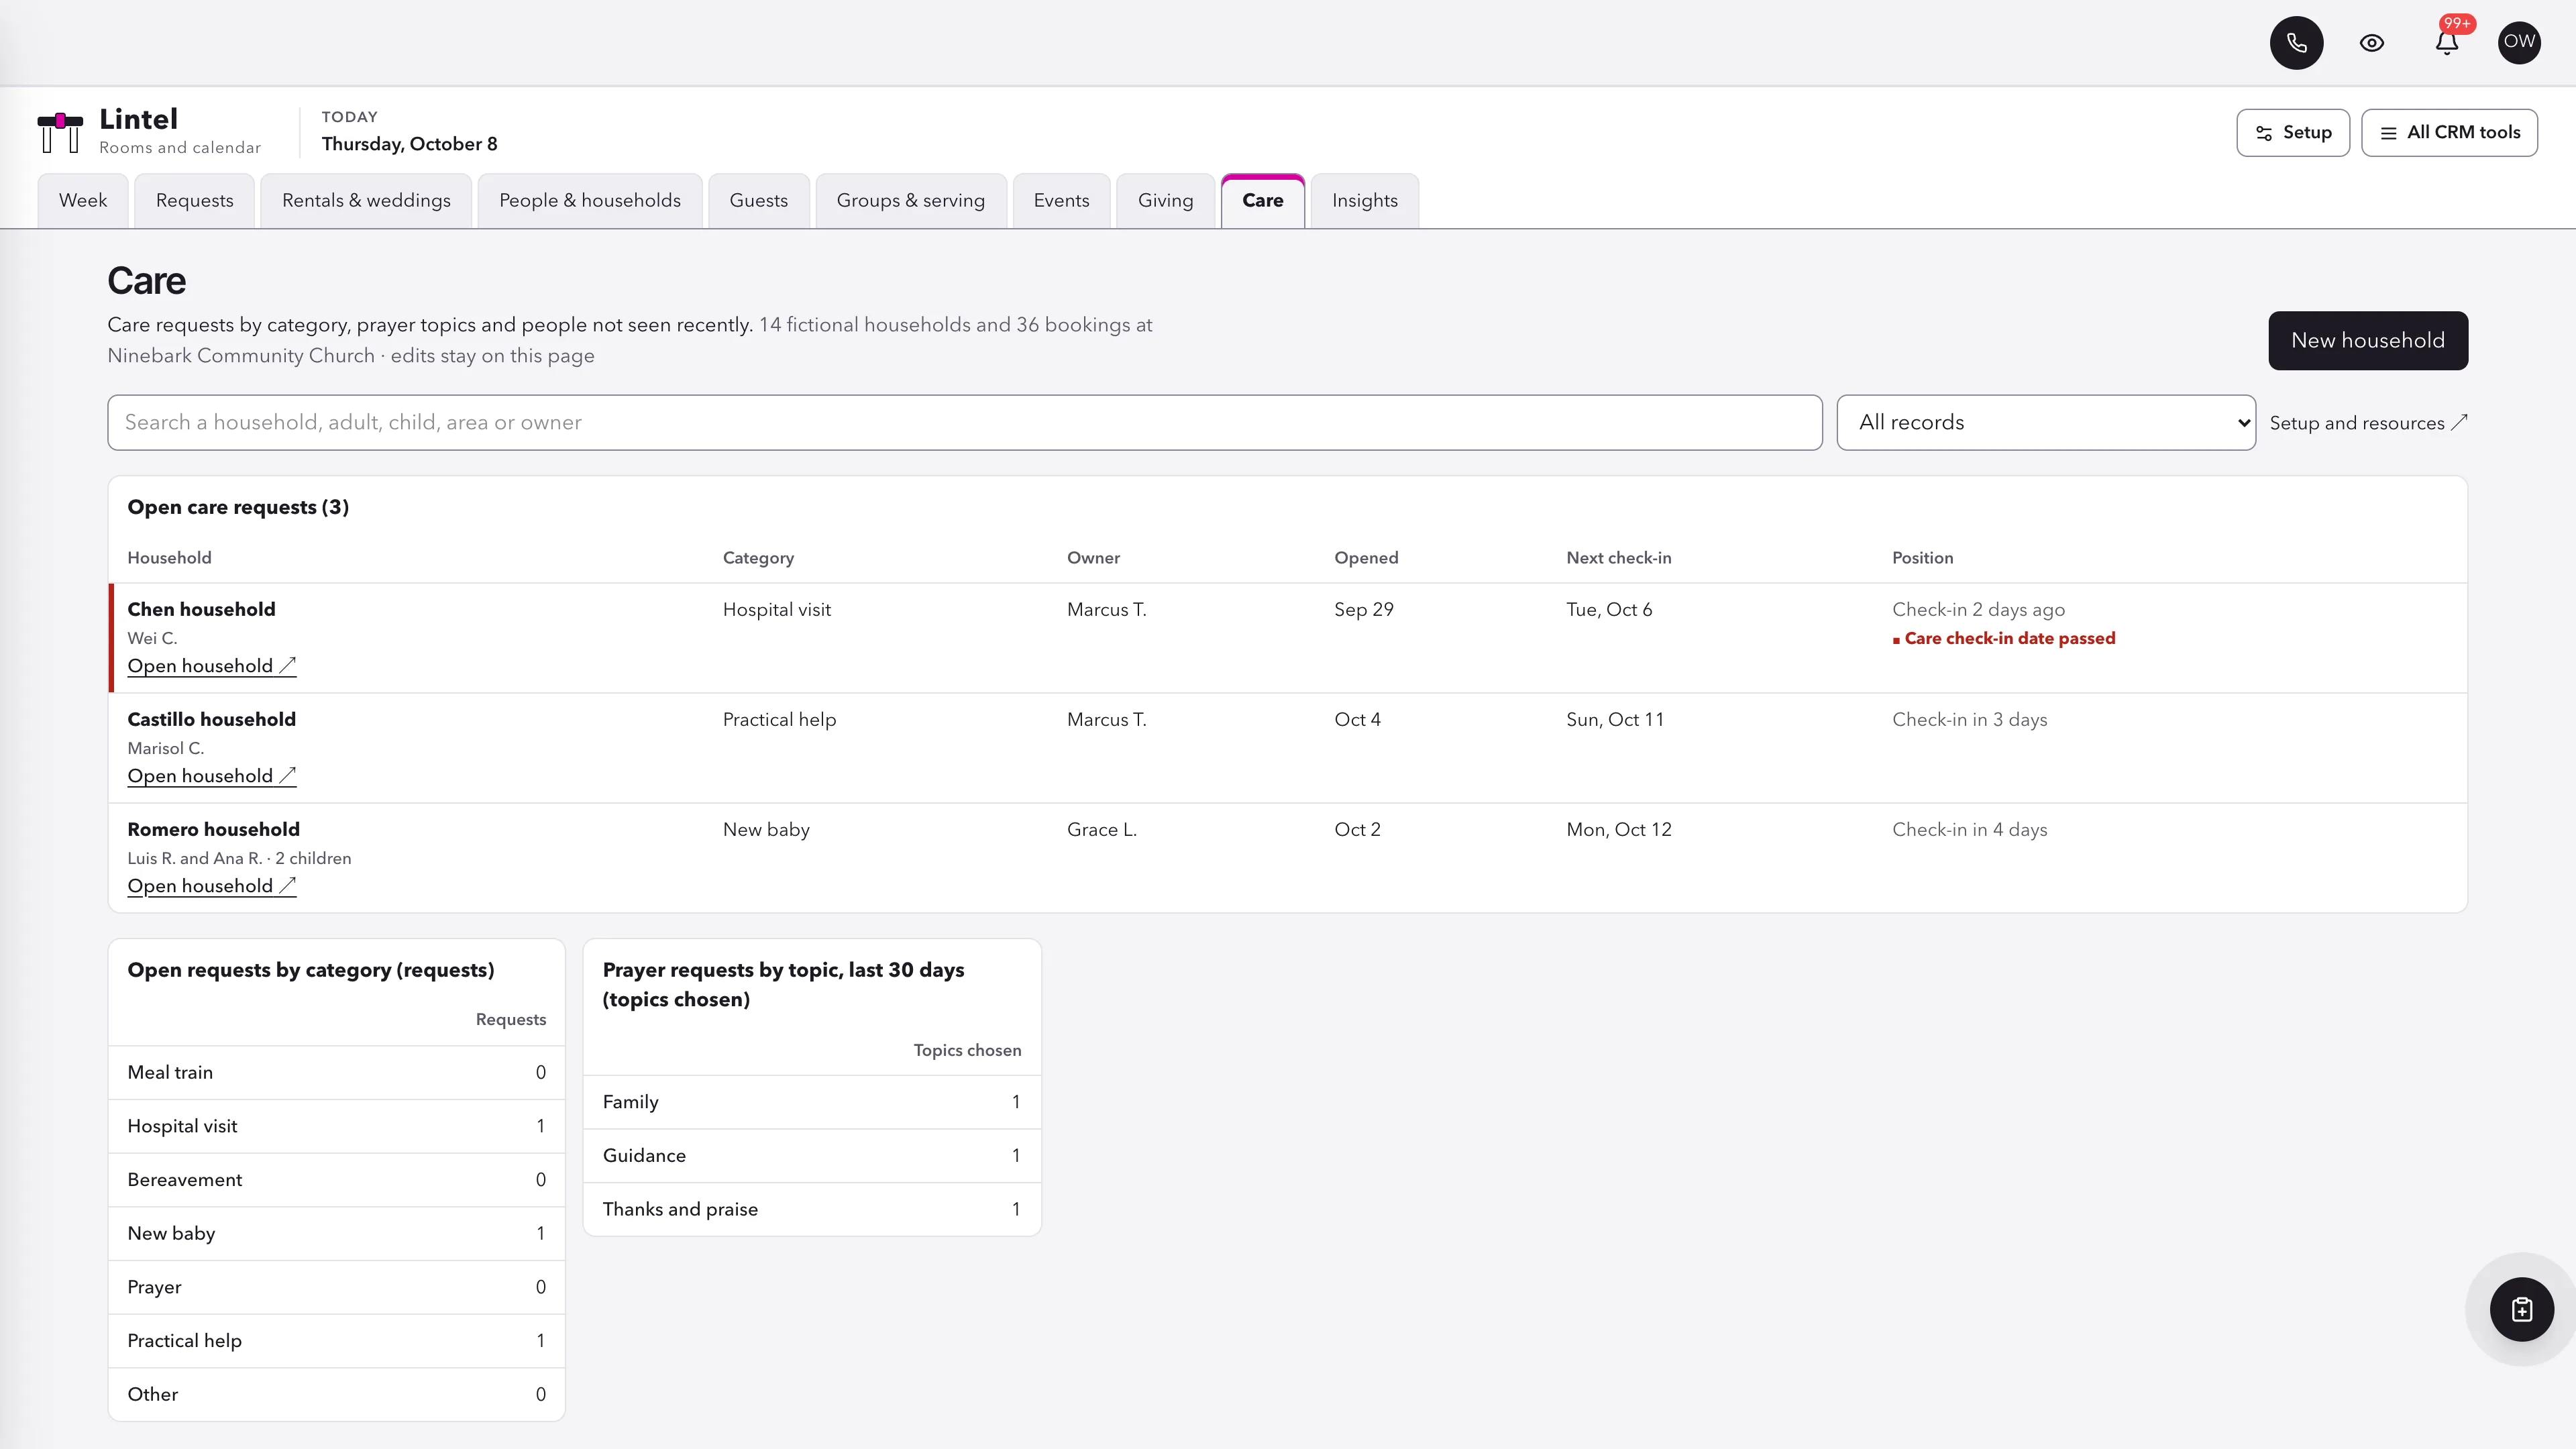Viewport: 2576px width, 1449px height.
Task: Switch to the Week tab
Action: click(83, 201)
